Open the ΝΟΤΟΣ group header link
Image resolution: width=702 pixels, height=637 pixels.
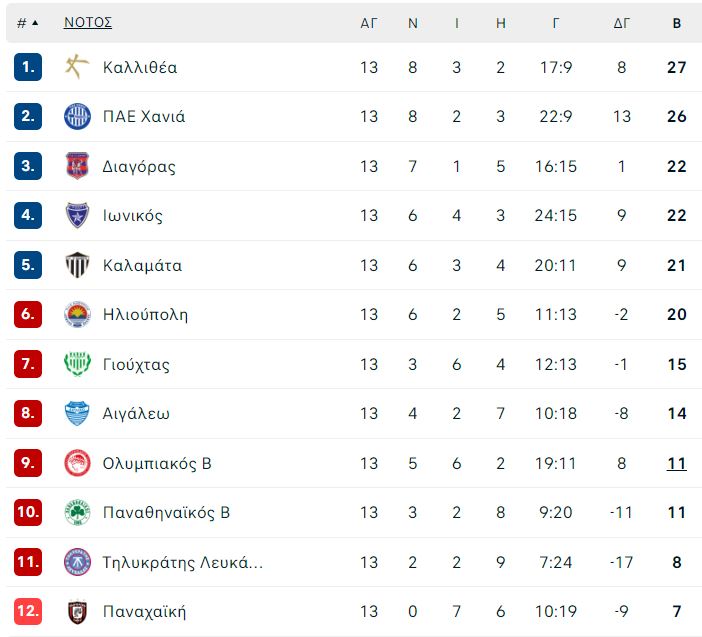88,22
